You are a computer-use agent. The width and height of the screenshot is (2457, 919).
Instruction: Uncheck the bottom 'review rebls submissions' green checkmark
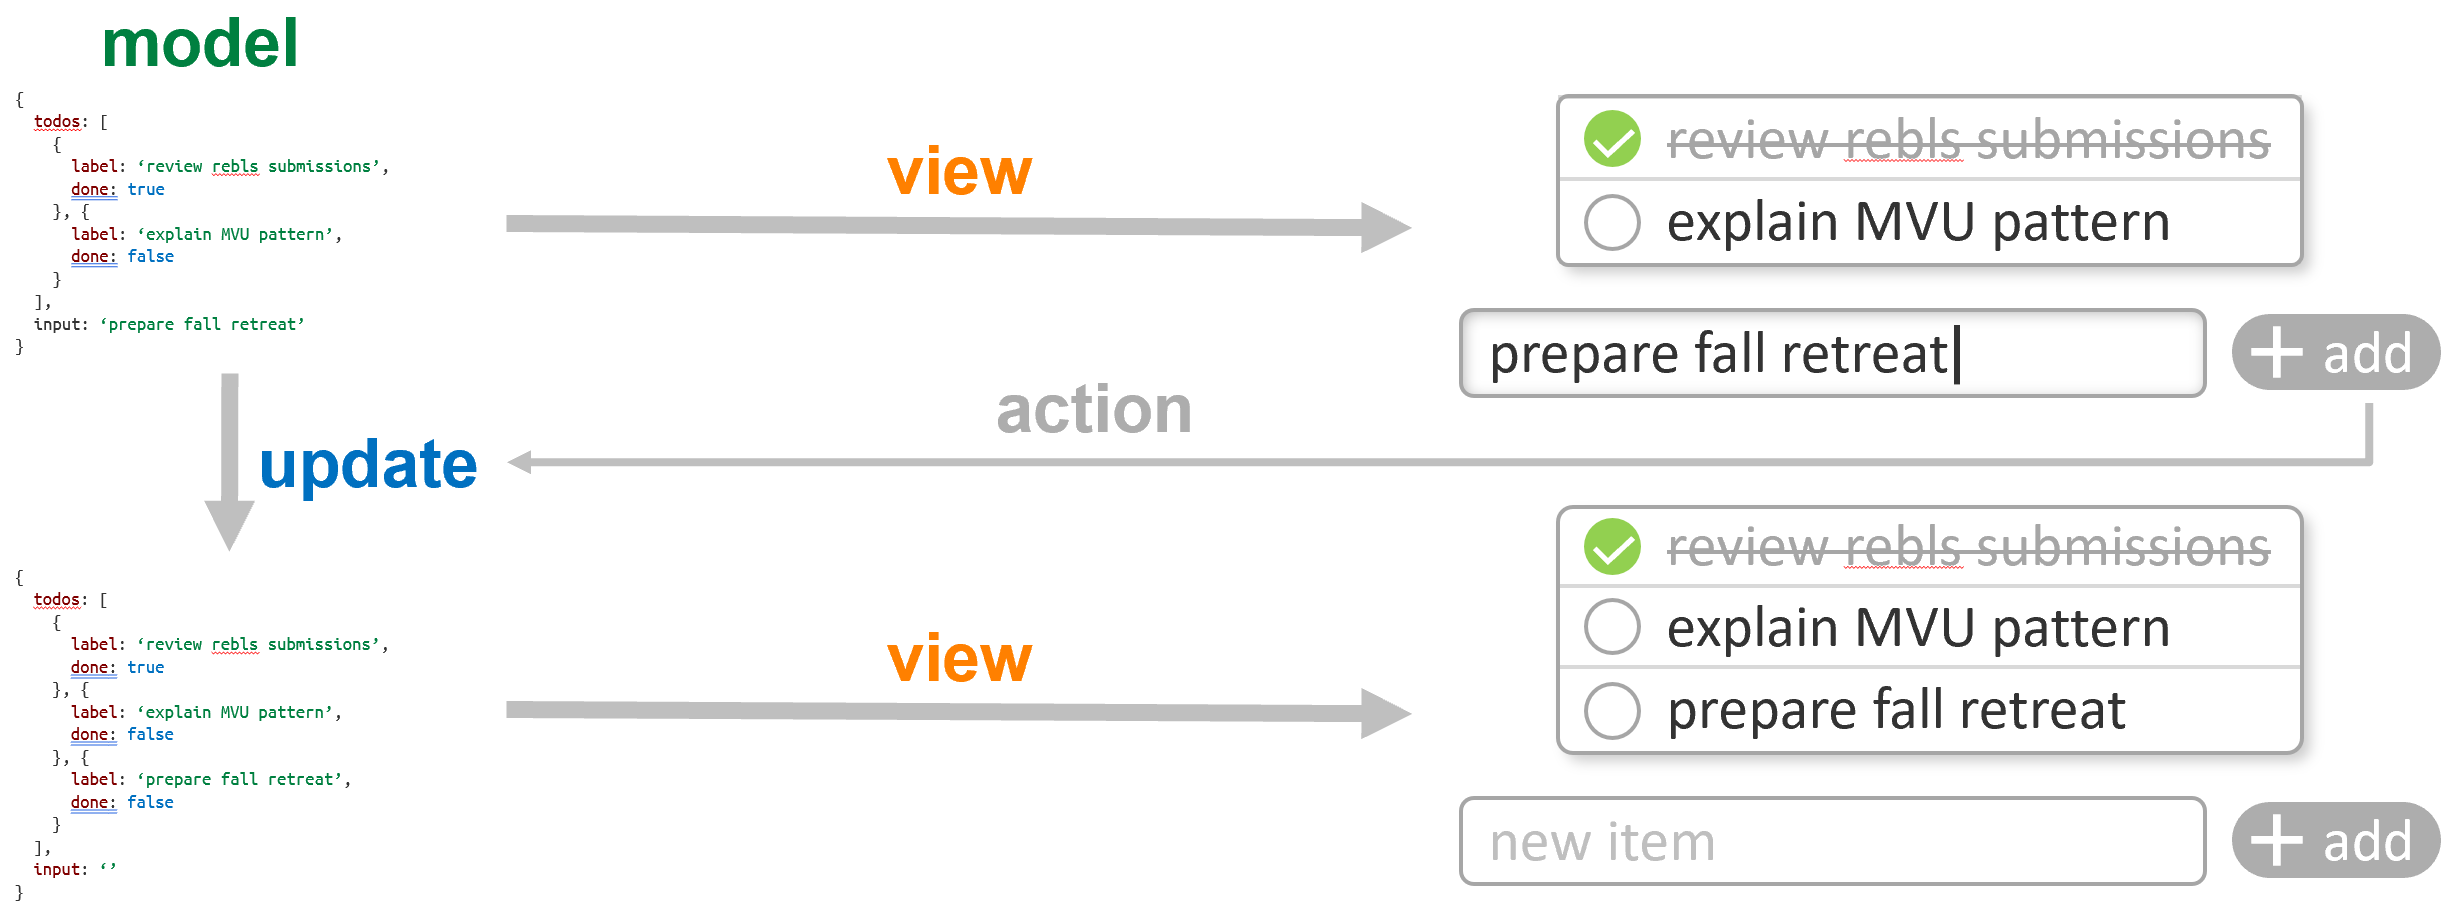(1612, 547)
